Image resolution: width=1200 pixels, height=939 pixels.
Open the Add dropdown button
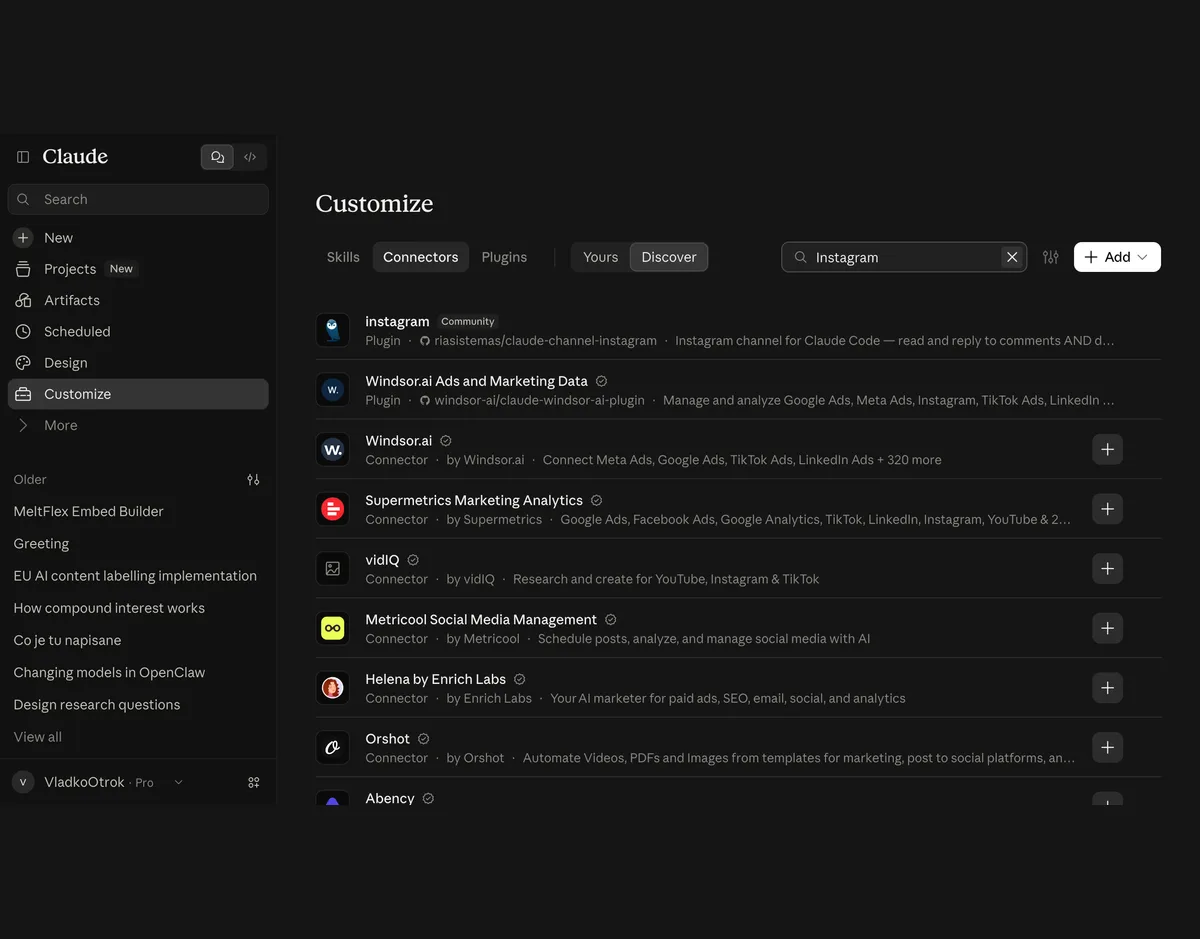[x=1117, y=257]
